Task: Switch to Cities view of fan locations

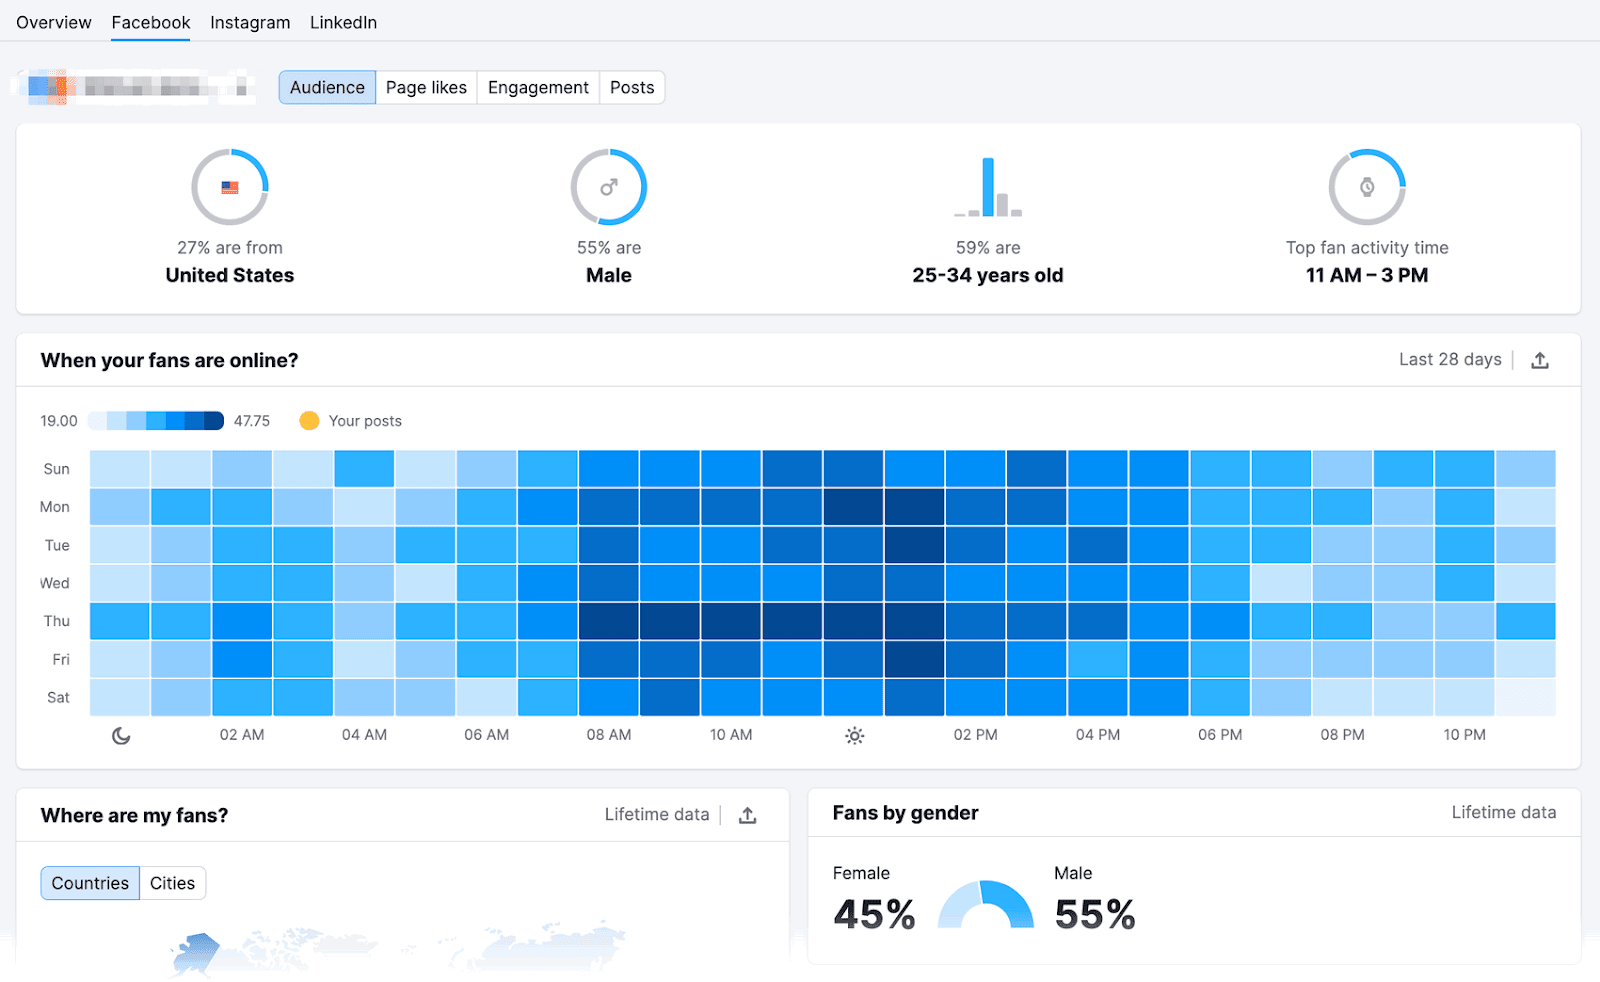Action: [172, 882]
